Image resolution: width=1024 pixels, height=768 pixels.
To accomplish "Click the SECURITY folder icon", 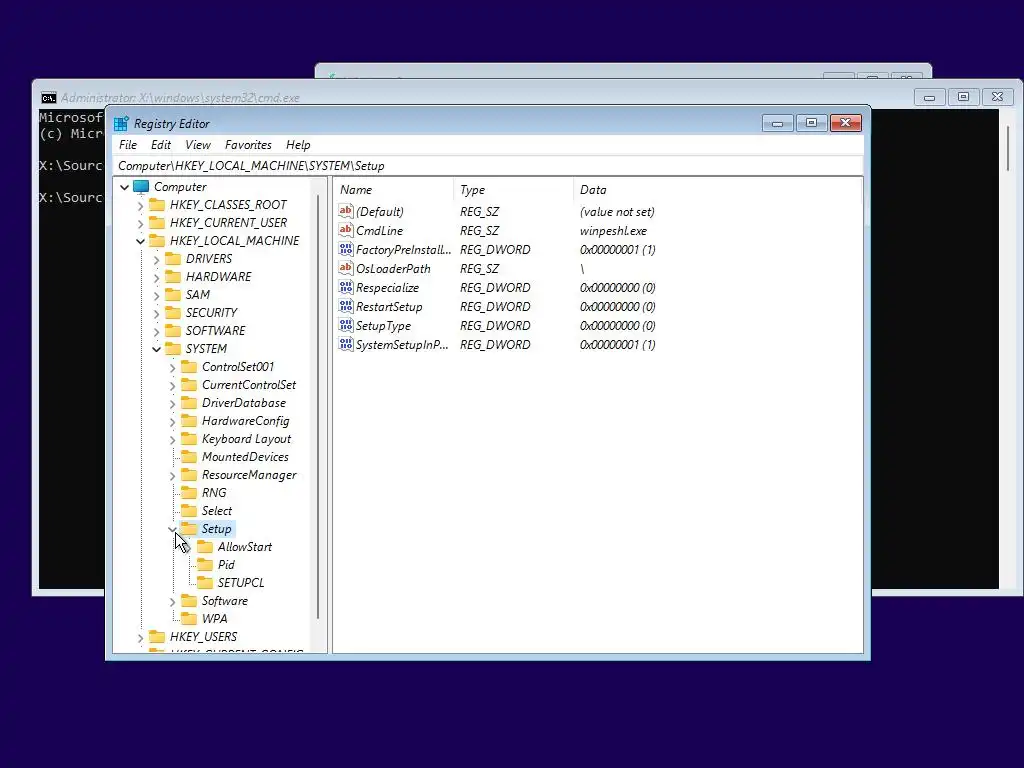I will (173, 313).
